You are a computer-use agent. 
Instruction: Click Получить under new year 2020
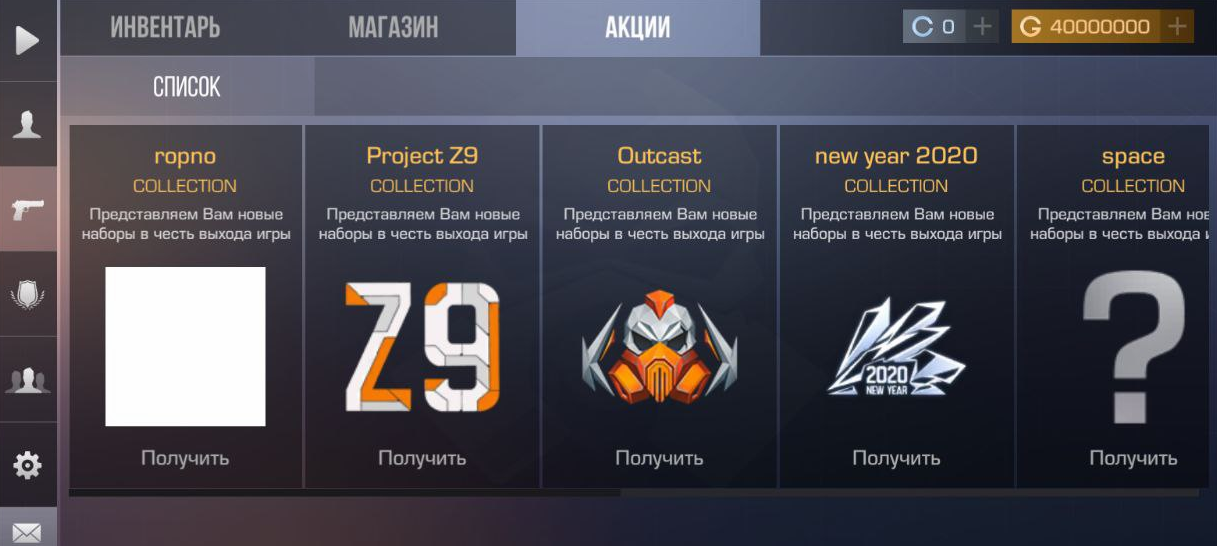pyautogui.click(x=896, y=458)
